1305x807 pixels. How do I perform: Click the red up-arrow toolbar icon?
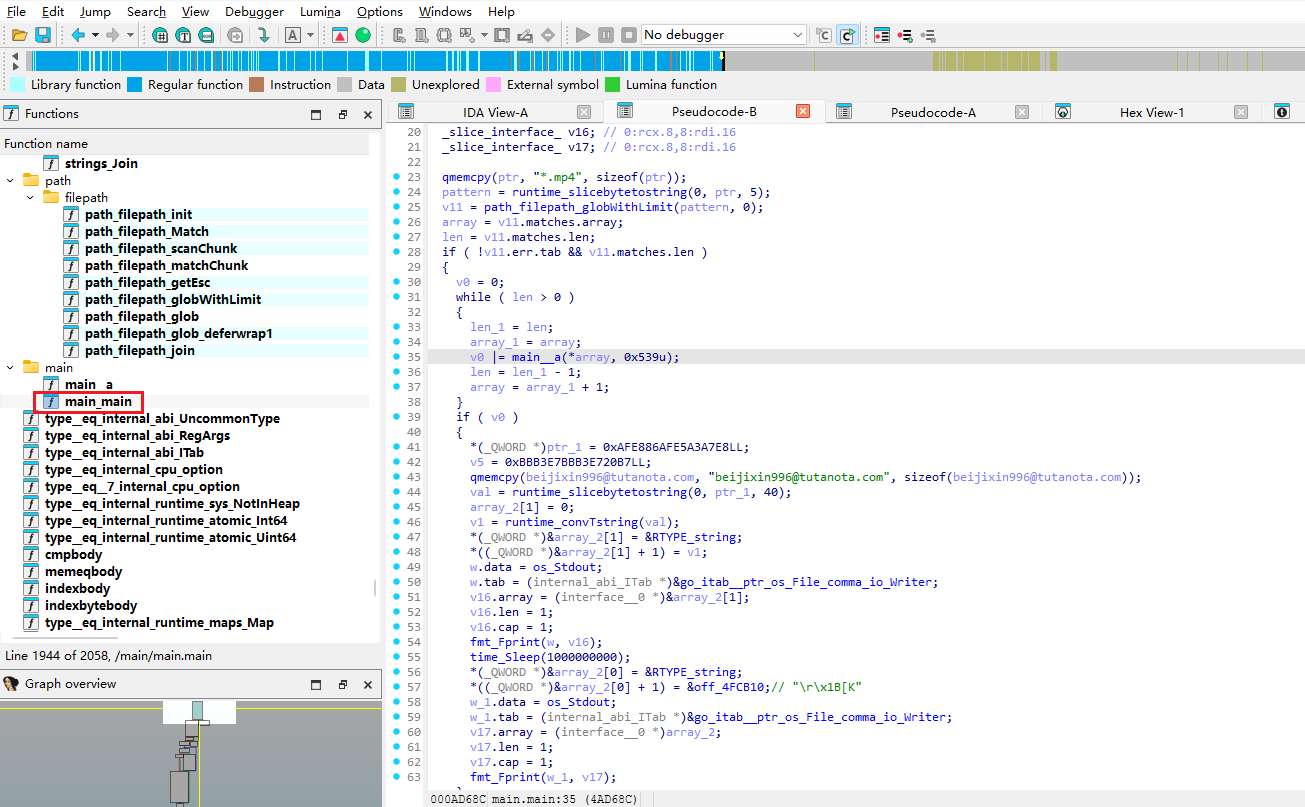340,35
